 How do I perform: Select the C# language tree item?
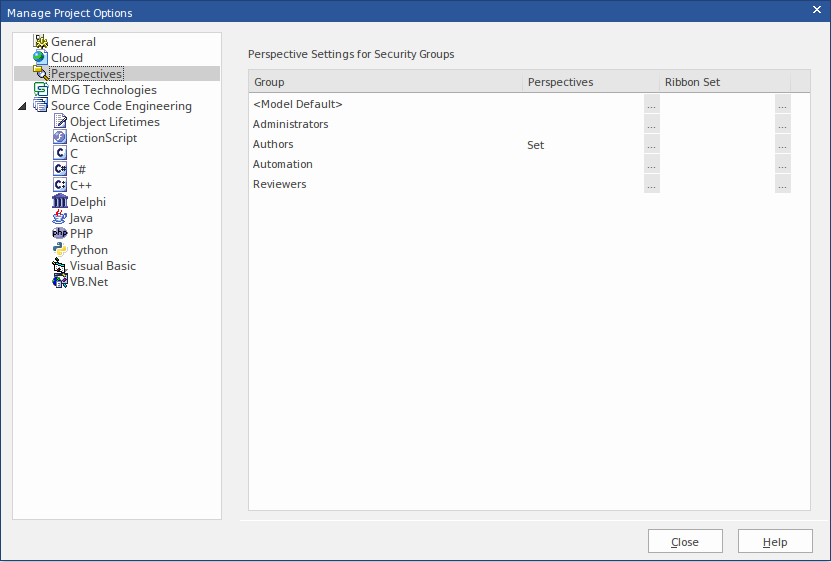(77, 170)
